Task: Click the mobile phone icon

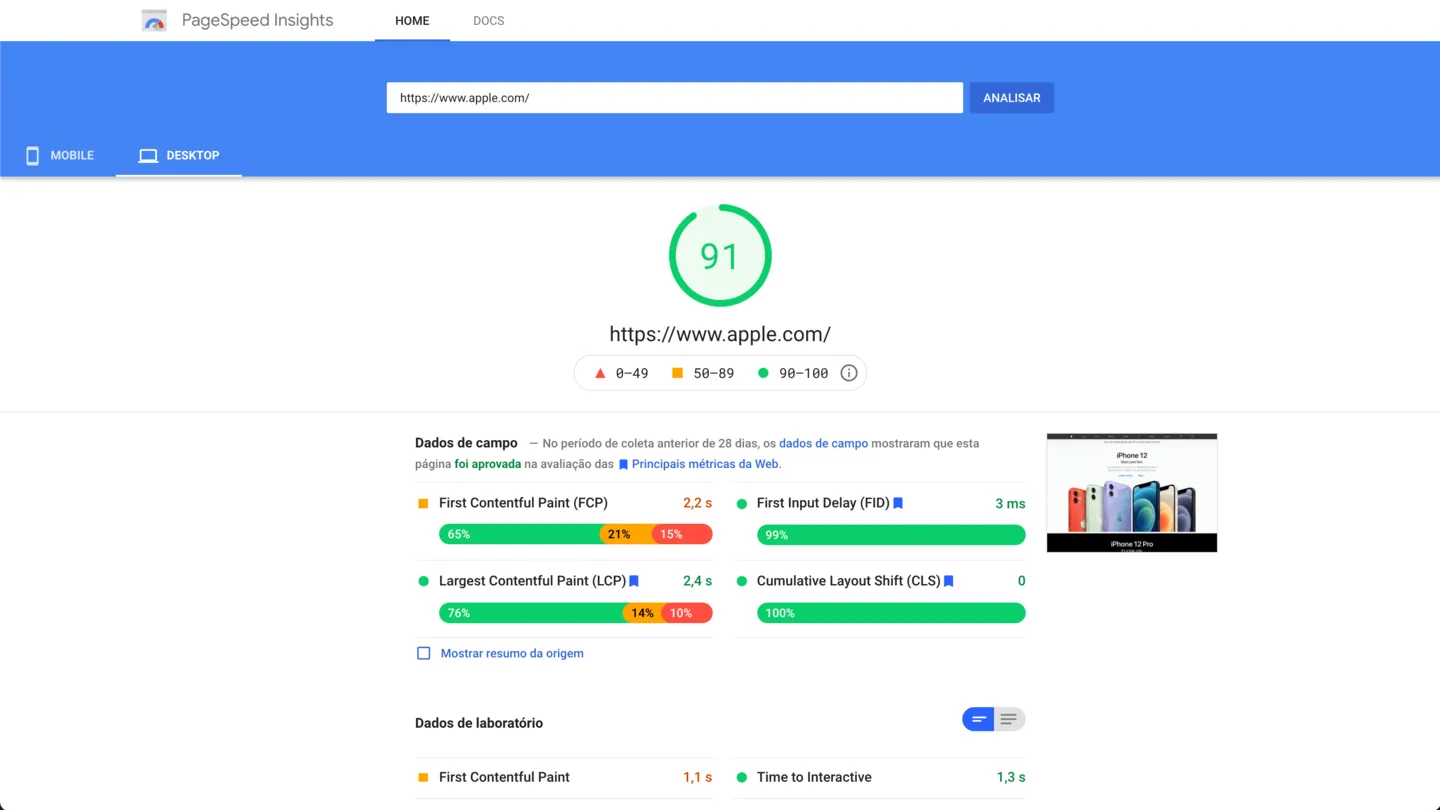Action: (x=32, y=156)
